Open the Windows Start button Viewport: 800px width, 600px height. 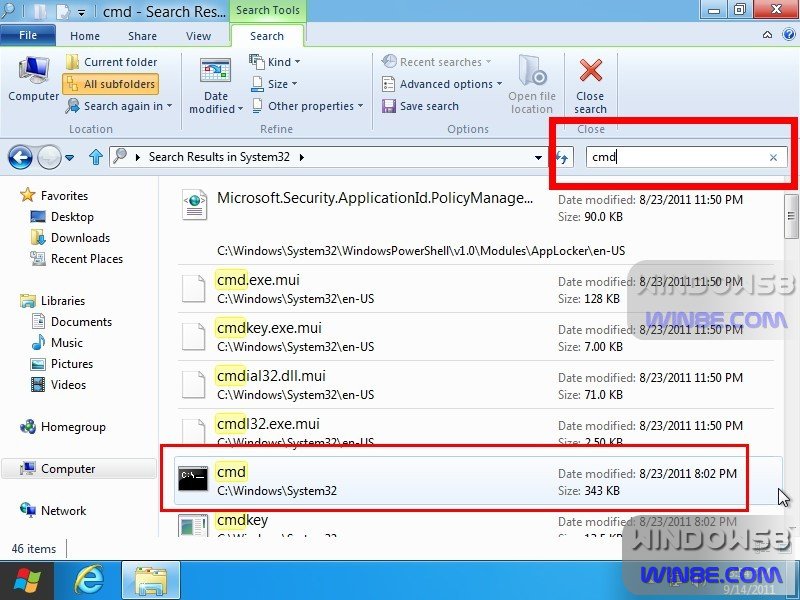point(27,580)
